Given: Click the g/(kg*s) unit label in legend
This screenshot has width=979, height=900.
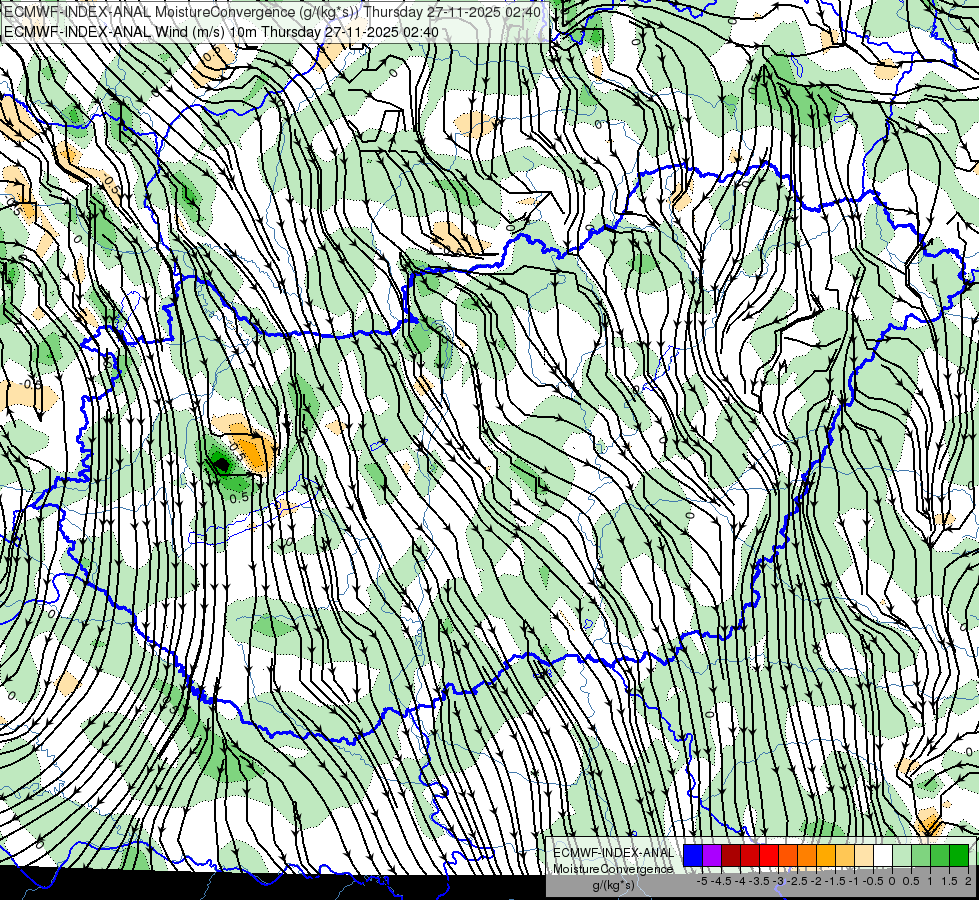Looking at the screenshot, I should coord(613,885).
